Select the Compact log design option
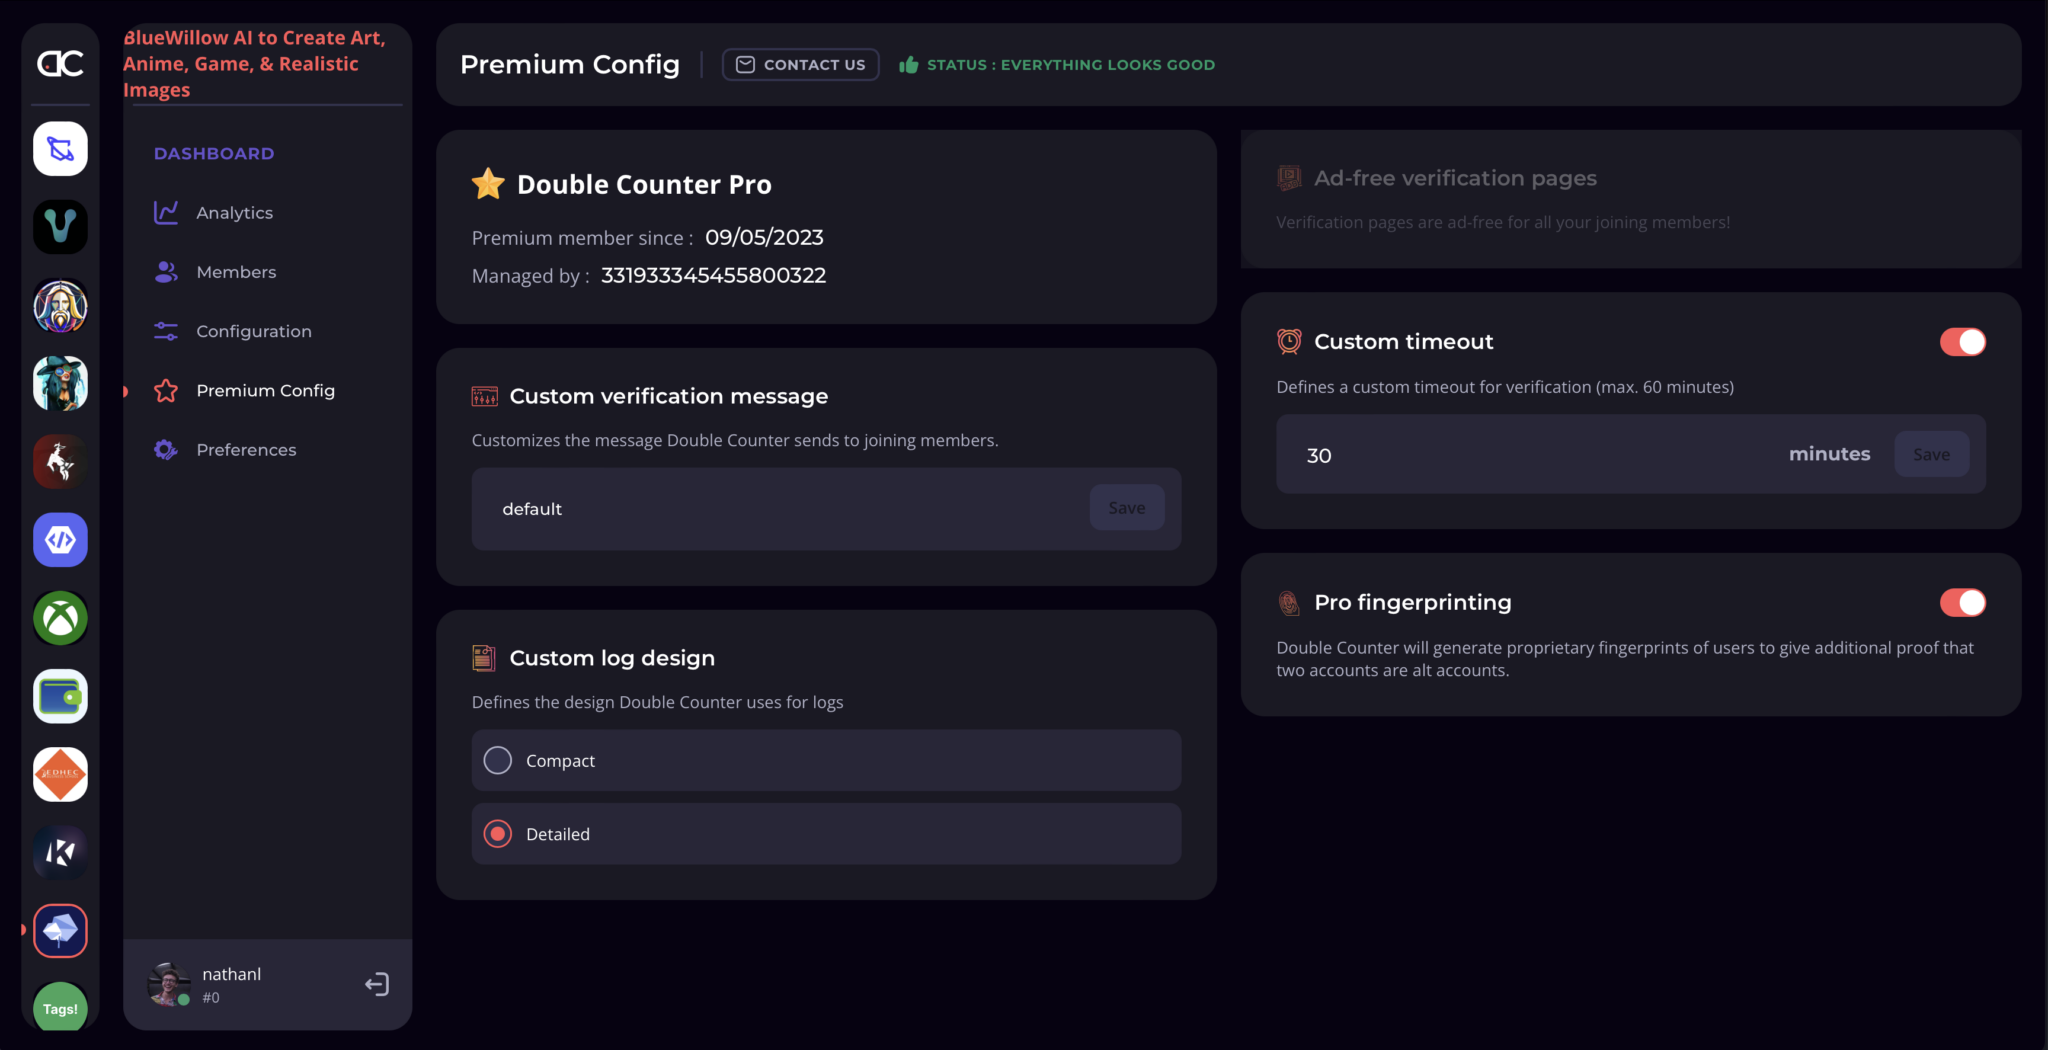Image resolution: width=2048 pixels, height=1050 pixels. tap(497, 760)
